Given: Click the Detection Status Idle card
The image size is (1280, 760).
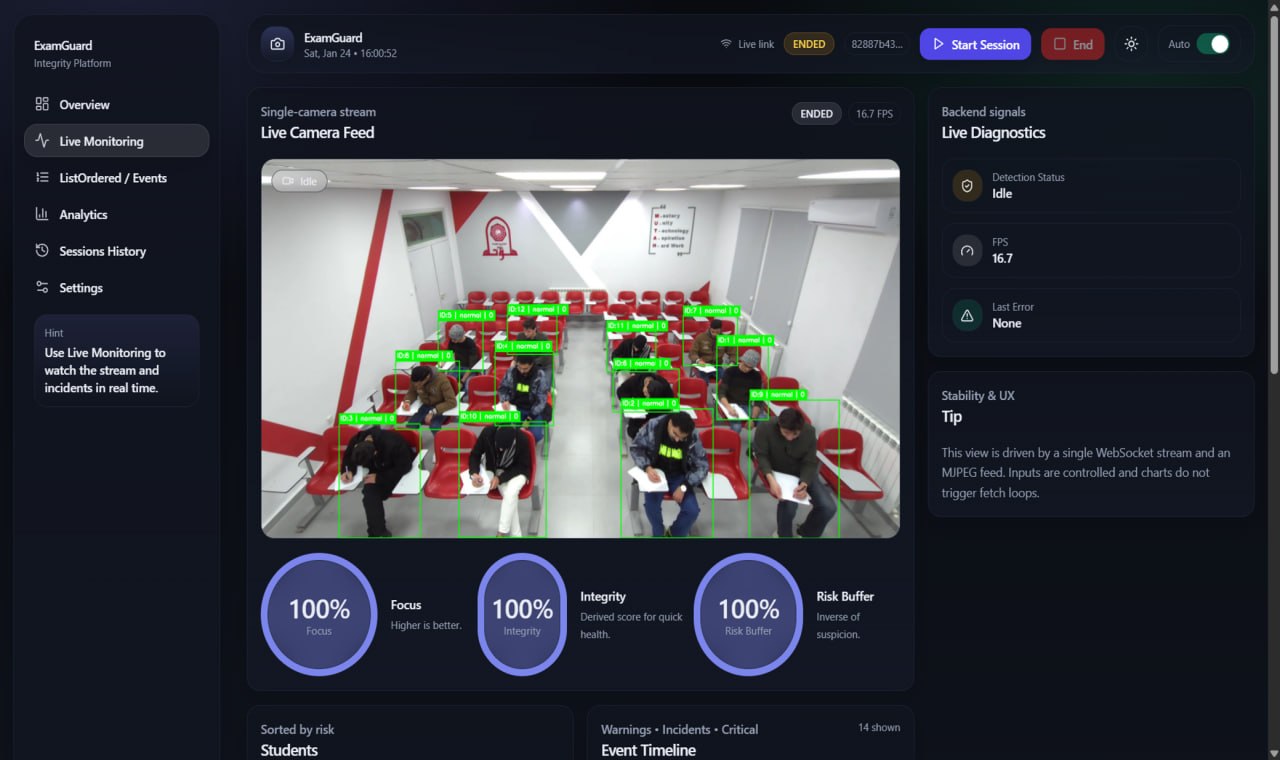Looking at the screenshot, I should (x=1091, y=185).
